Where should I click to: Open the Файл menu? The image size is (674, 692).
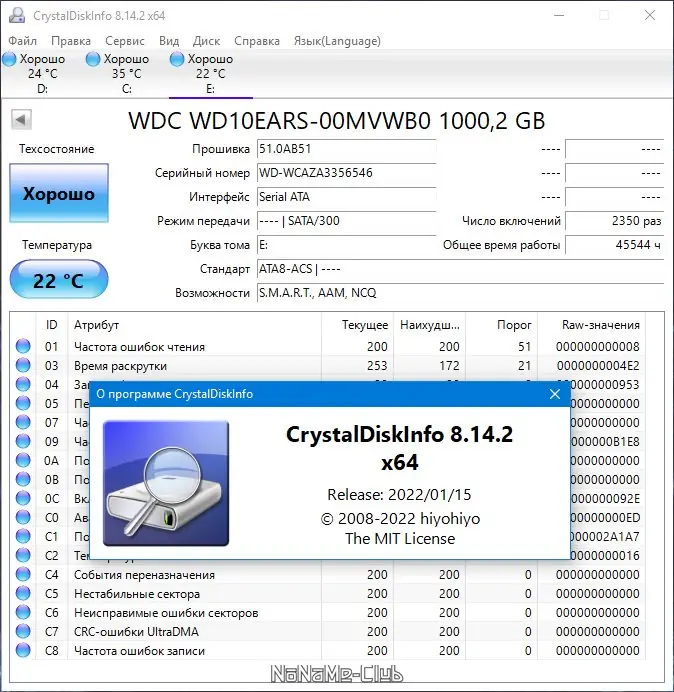[23, 41]
